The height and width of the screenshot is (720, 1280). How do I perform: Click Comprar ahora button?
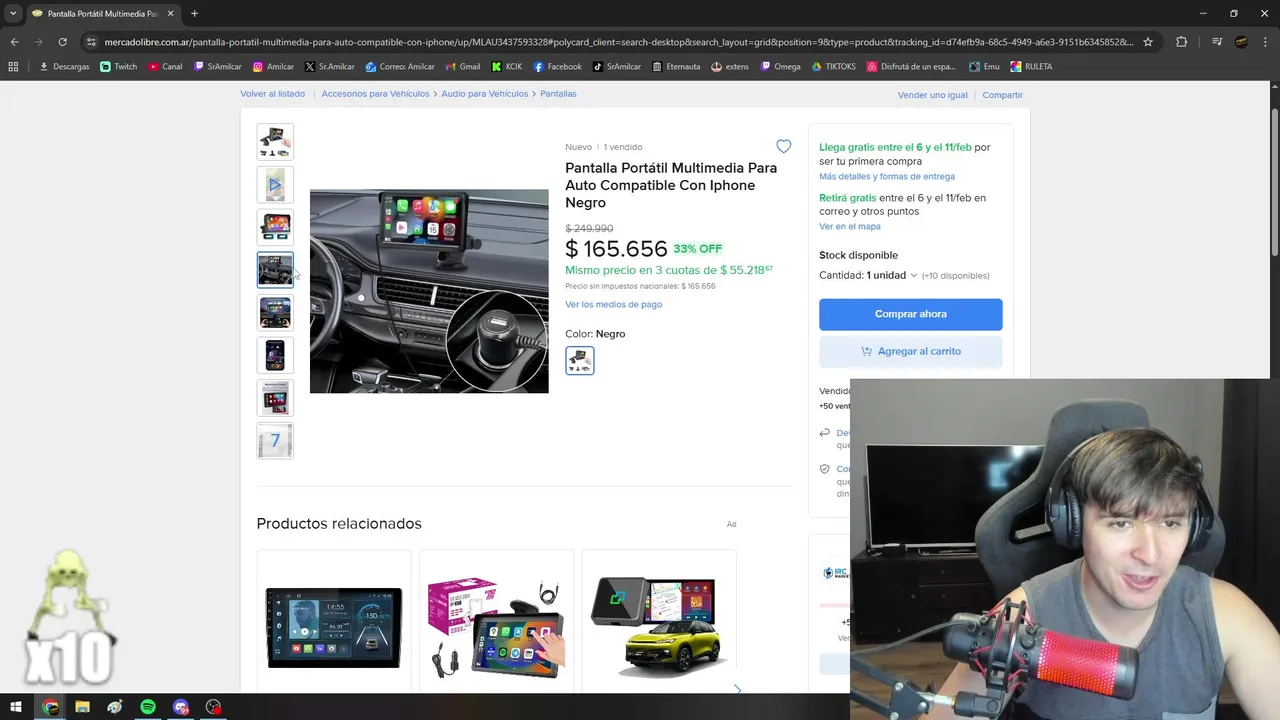click(910, 314)
